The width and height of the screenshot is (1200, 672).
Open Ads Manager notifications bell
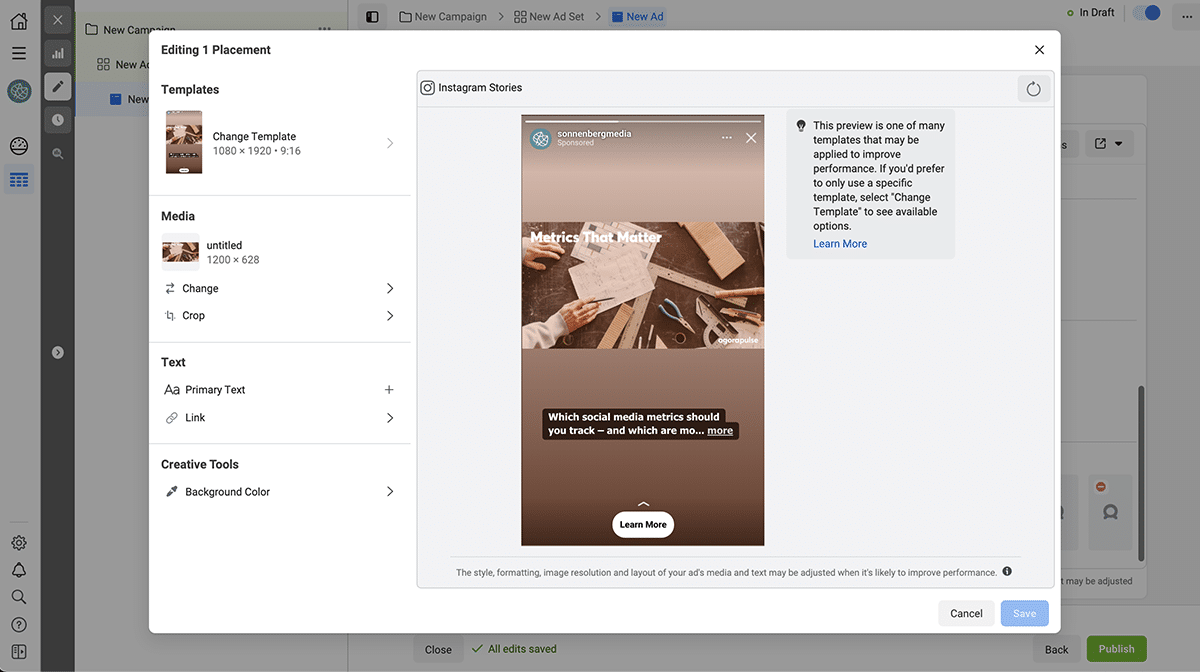(x=18, y=568)
